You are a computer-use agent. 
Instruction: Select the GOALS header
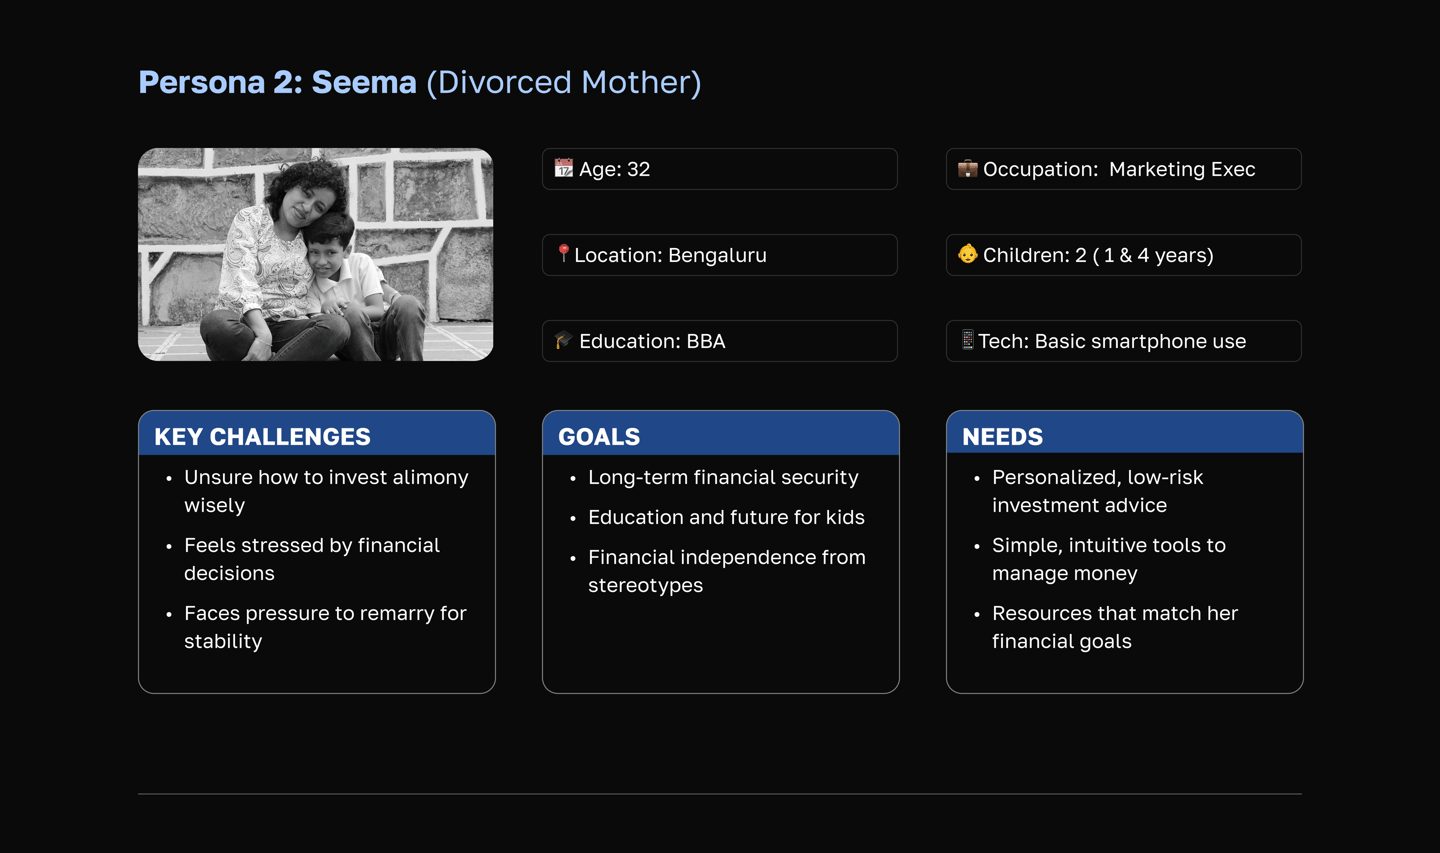pos(599,437)
